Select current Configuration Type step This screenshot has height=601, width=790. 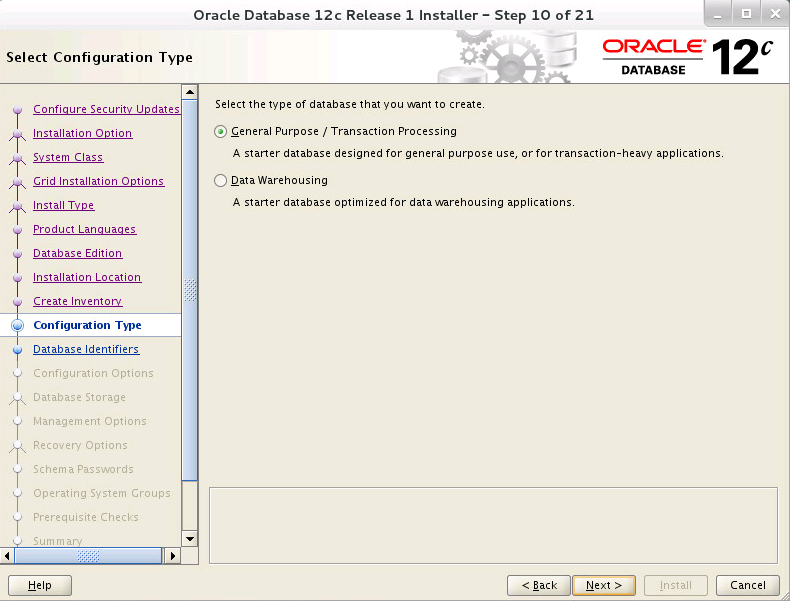pyautogui.click(x=87, y=325)
